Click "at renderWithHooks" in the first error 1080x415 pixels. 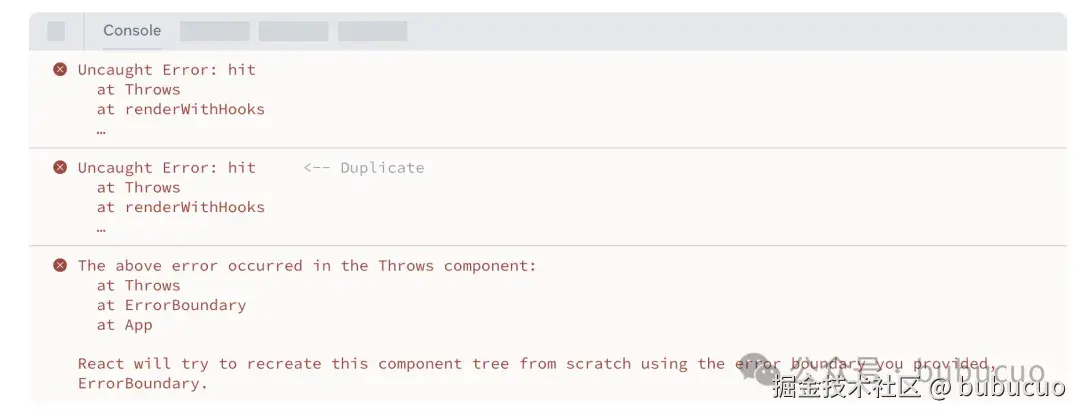coord(181,109)
